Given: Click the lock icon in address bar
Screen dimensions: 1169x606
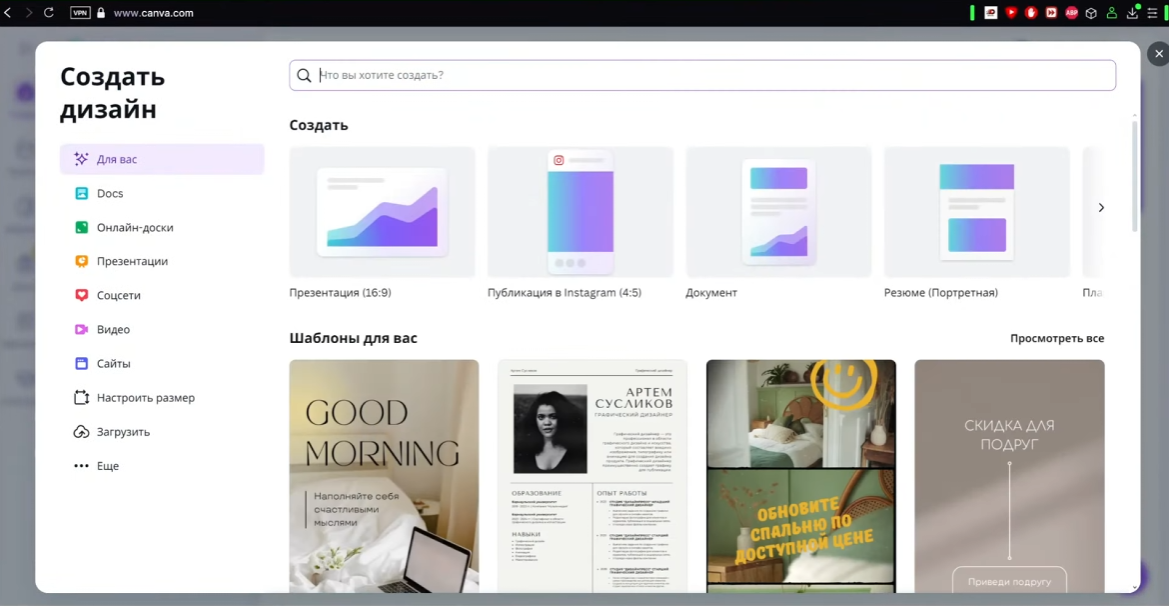Looking at the screenshot, I should point(101,13).
